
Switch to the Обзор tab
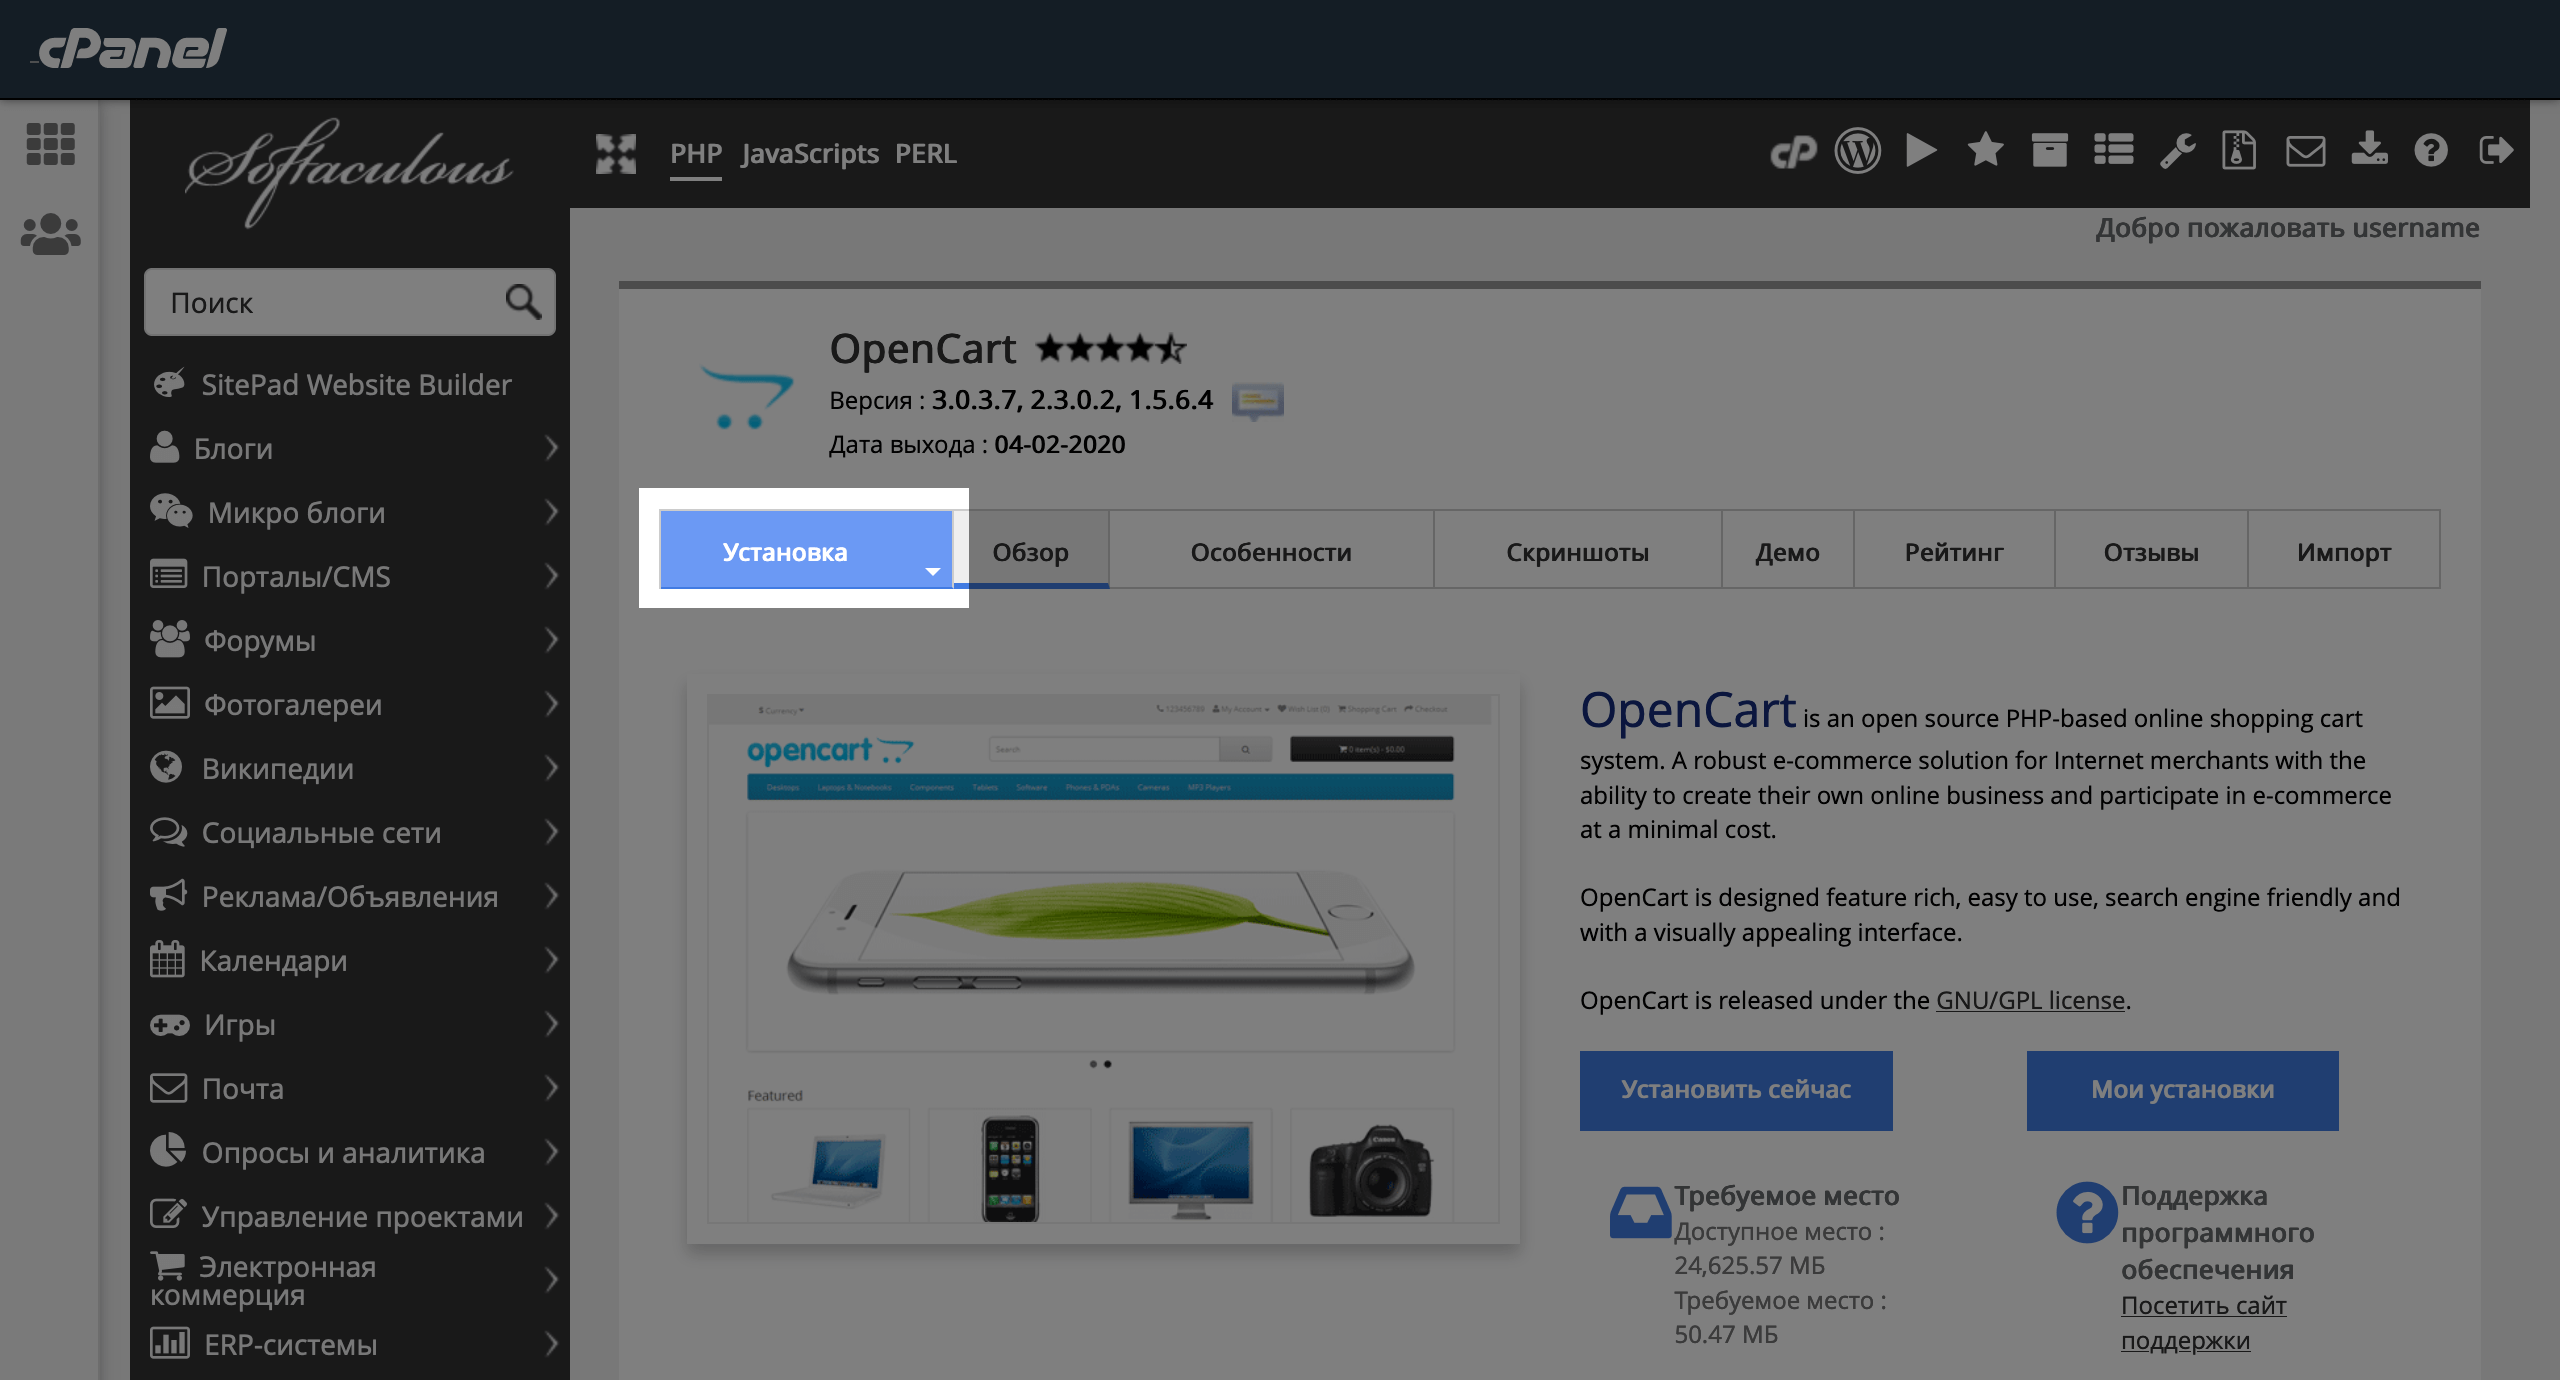(x=1031, y=551)
